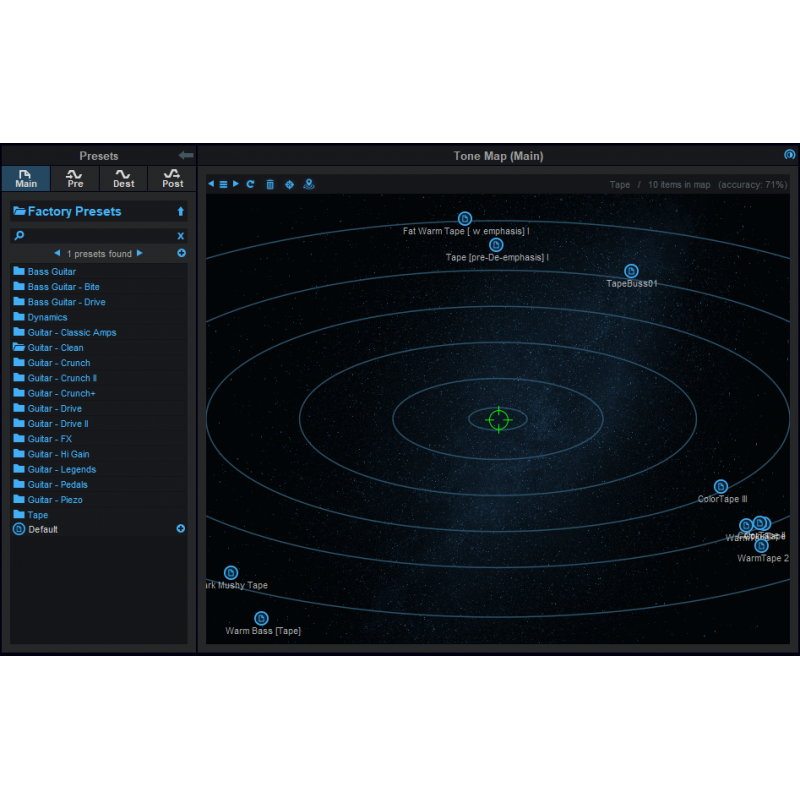Collapse the Presets panel with arrow
Viewport: 800px width, 800px height.
[185, 155]
